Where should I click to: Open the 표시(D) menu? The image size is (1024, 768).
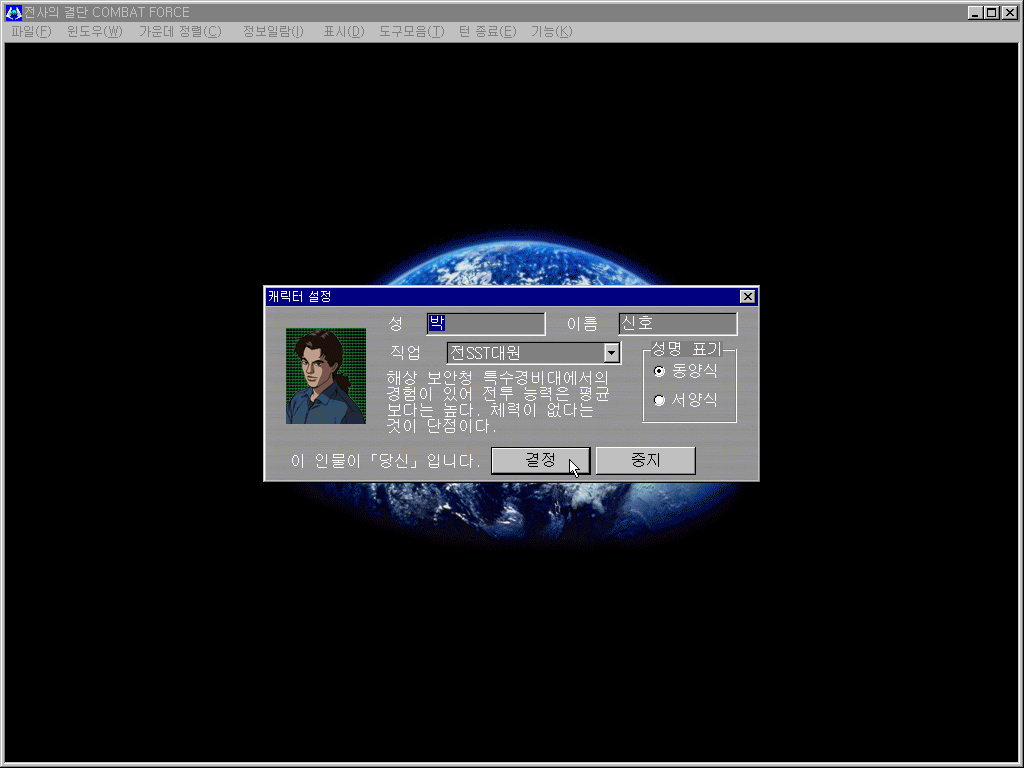(x=344, y=31)
